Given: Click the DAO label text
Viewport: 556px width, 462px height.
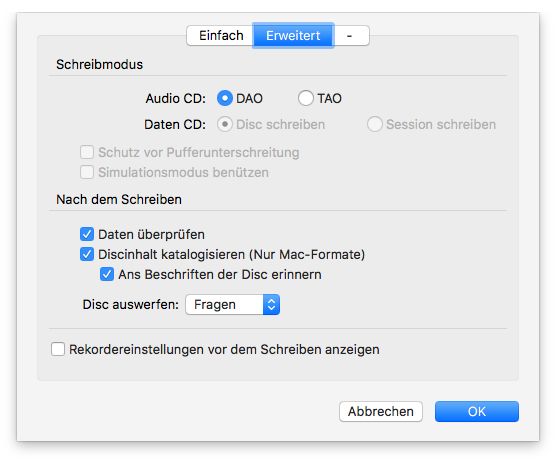Looking at the screenshot, I should (x=249, y=98).
